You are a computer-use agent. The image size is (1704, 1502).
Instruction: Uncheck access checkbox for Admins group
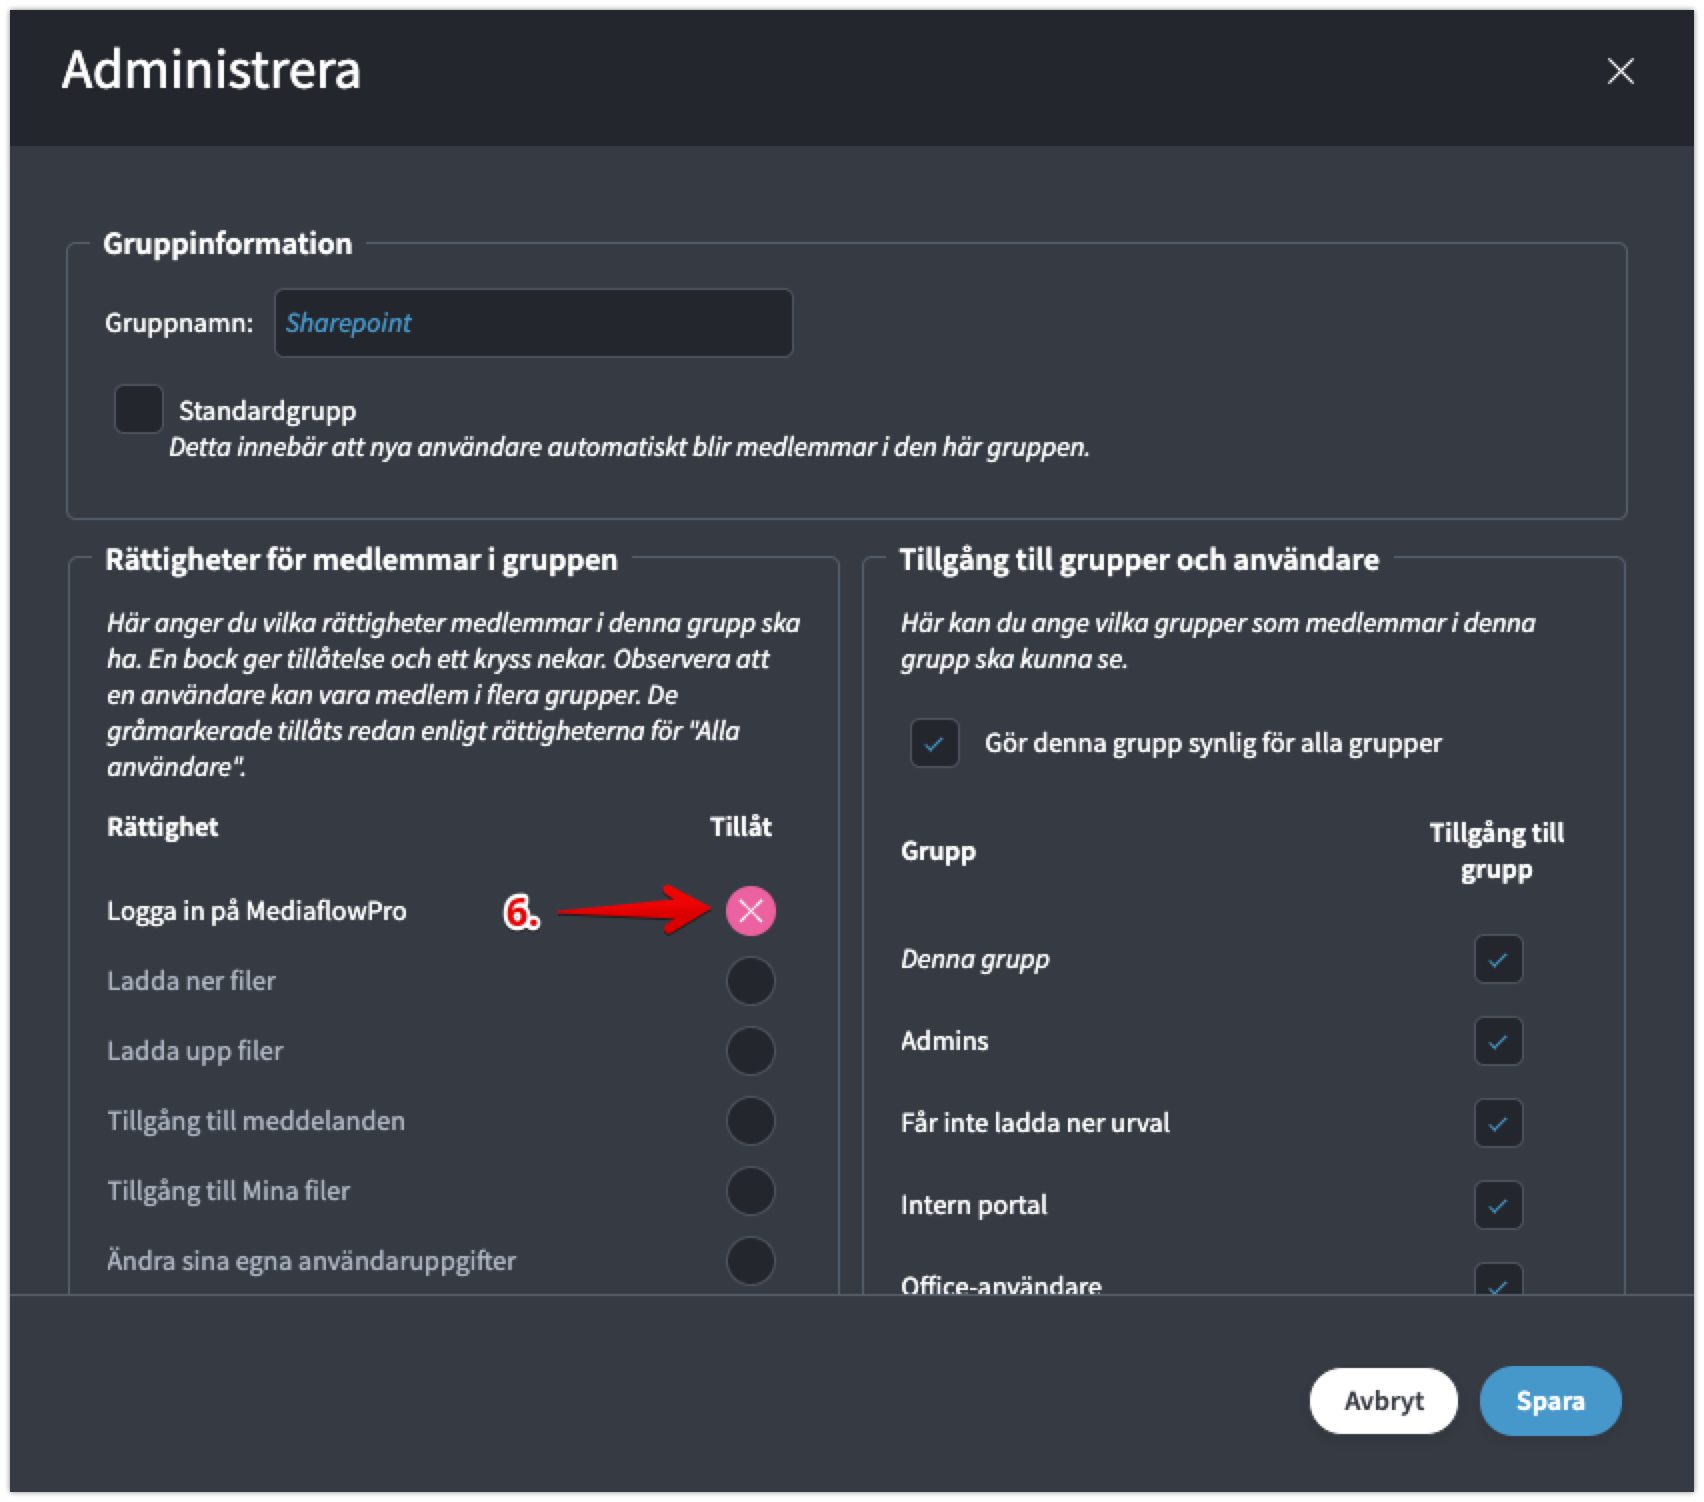point(1498,1041)
